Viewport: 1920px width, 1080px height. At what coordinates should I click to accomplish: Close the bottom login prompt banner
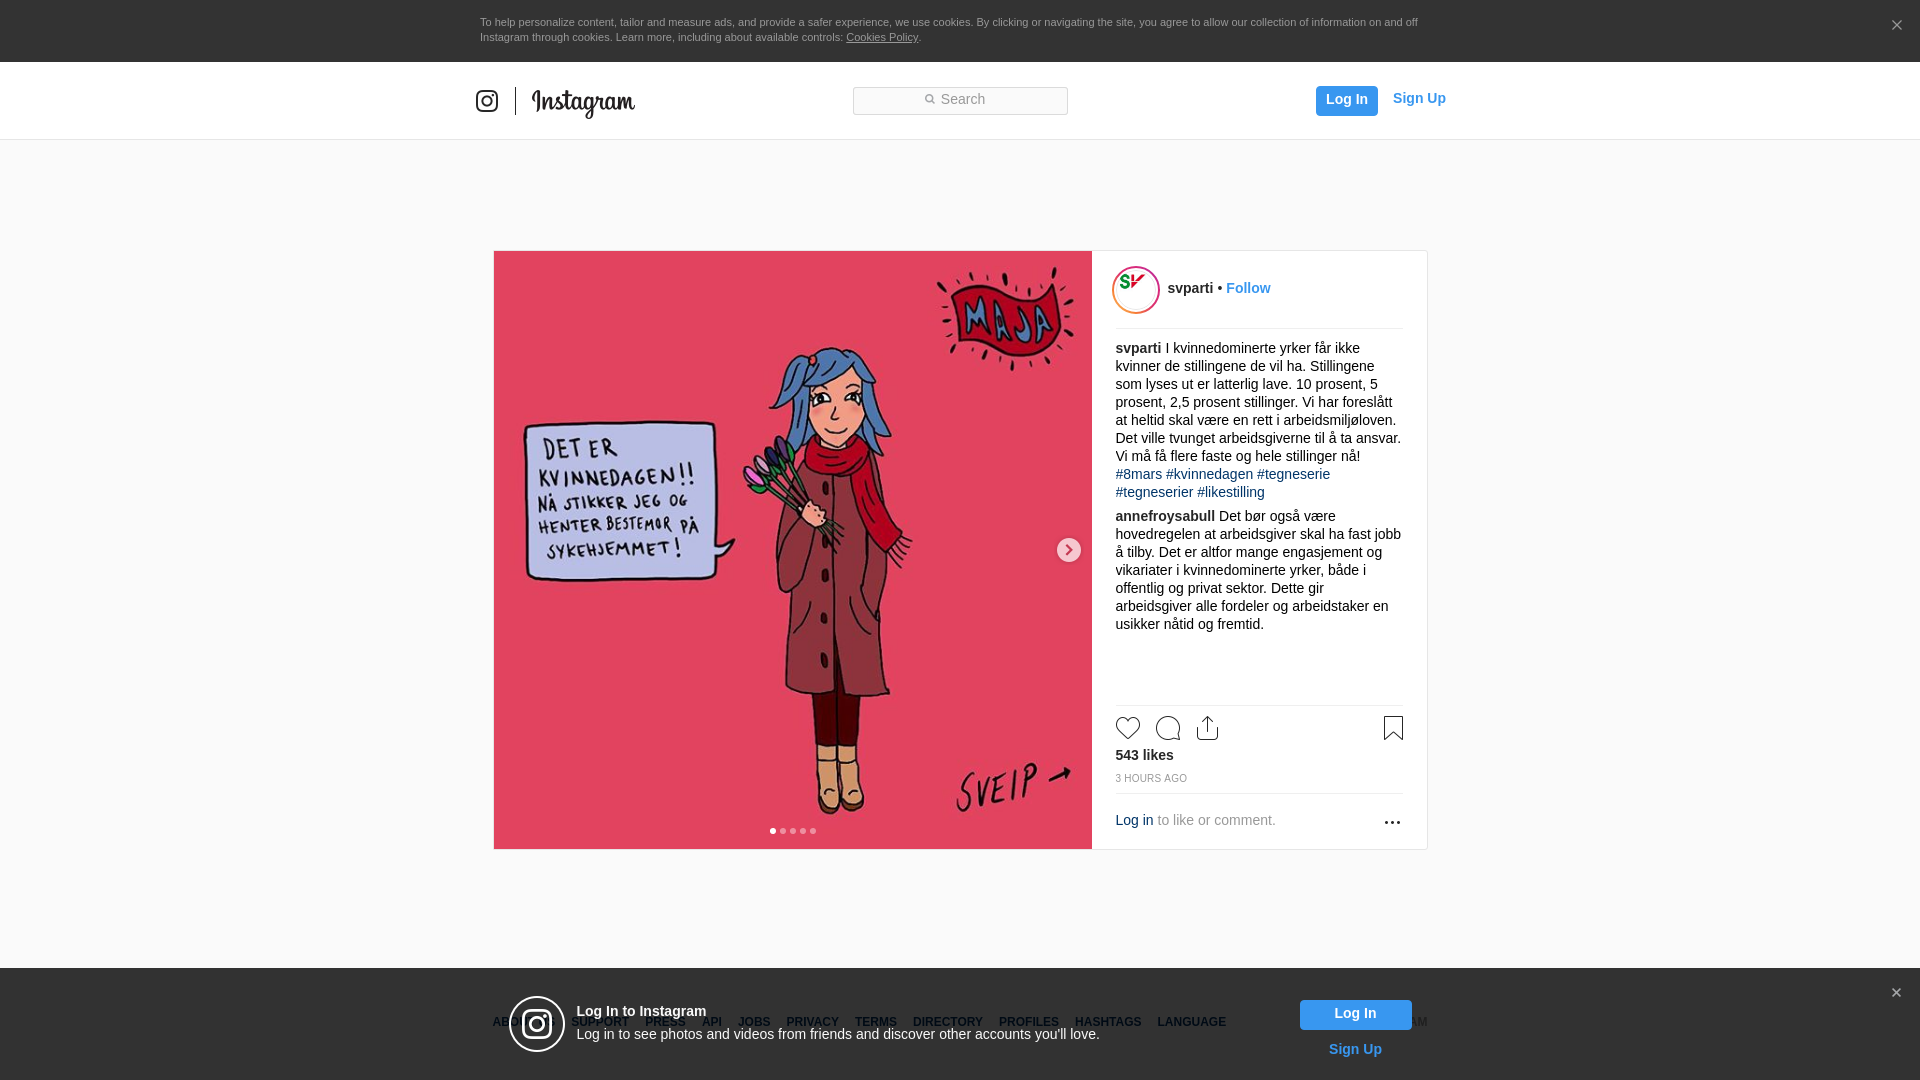tap(1896, 993)
